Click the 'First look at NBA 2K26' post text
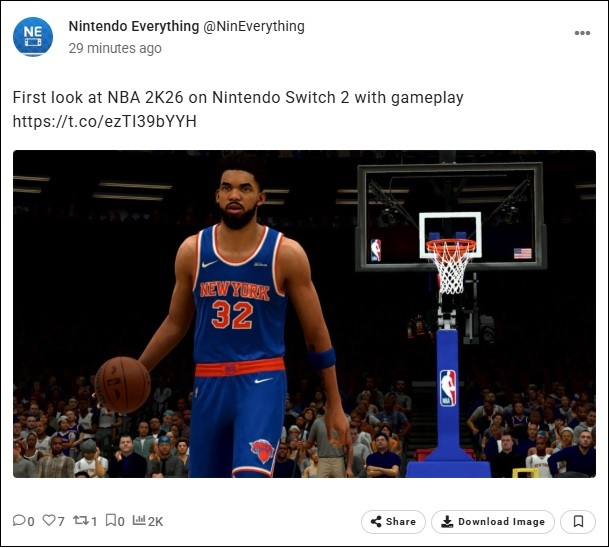The height and width of the screenshot is (548, 609). coord(238,97)
